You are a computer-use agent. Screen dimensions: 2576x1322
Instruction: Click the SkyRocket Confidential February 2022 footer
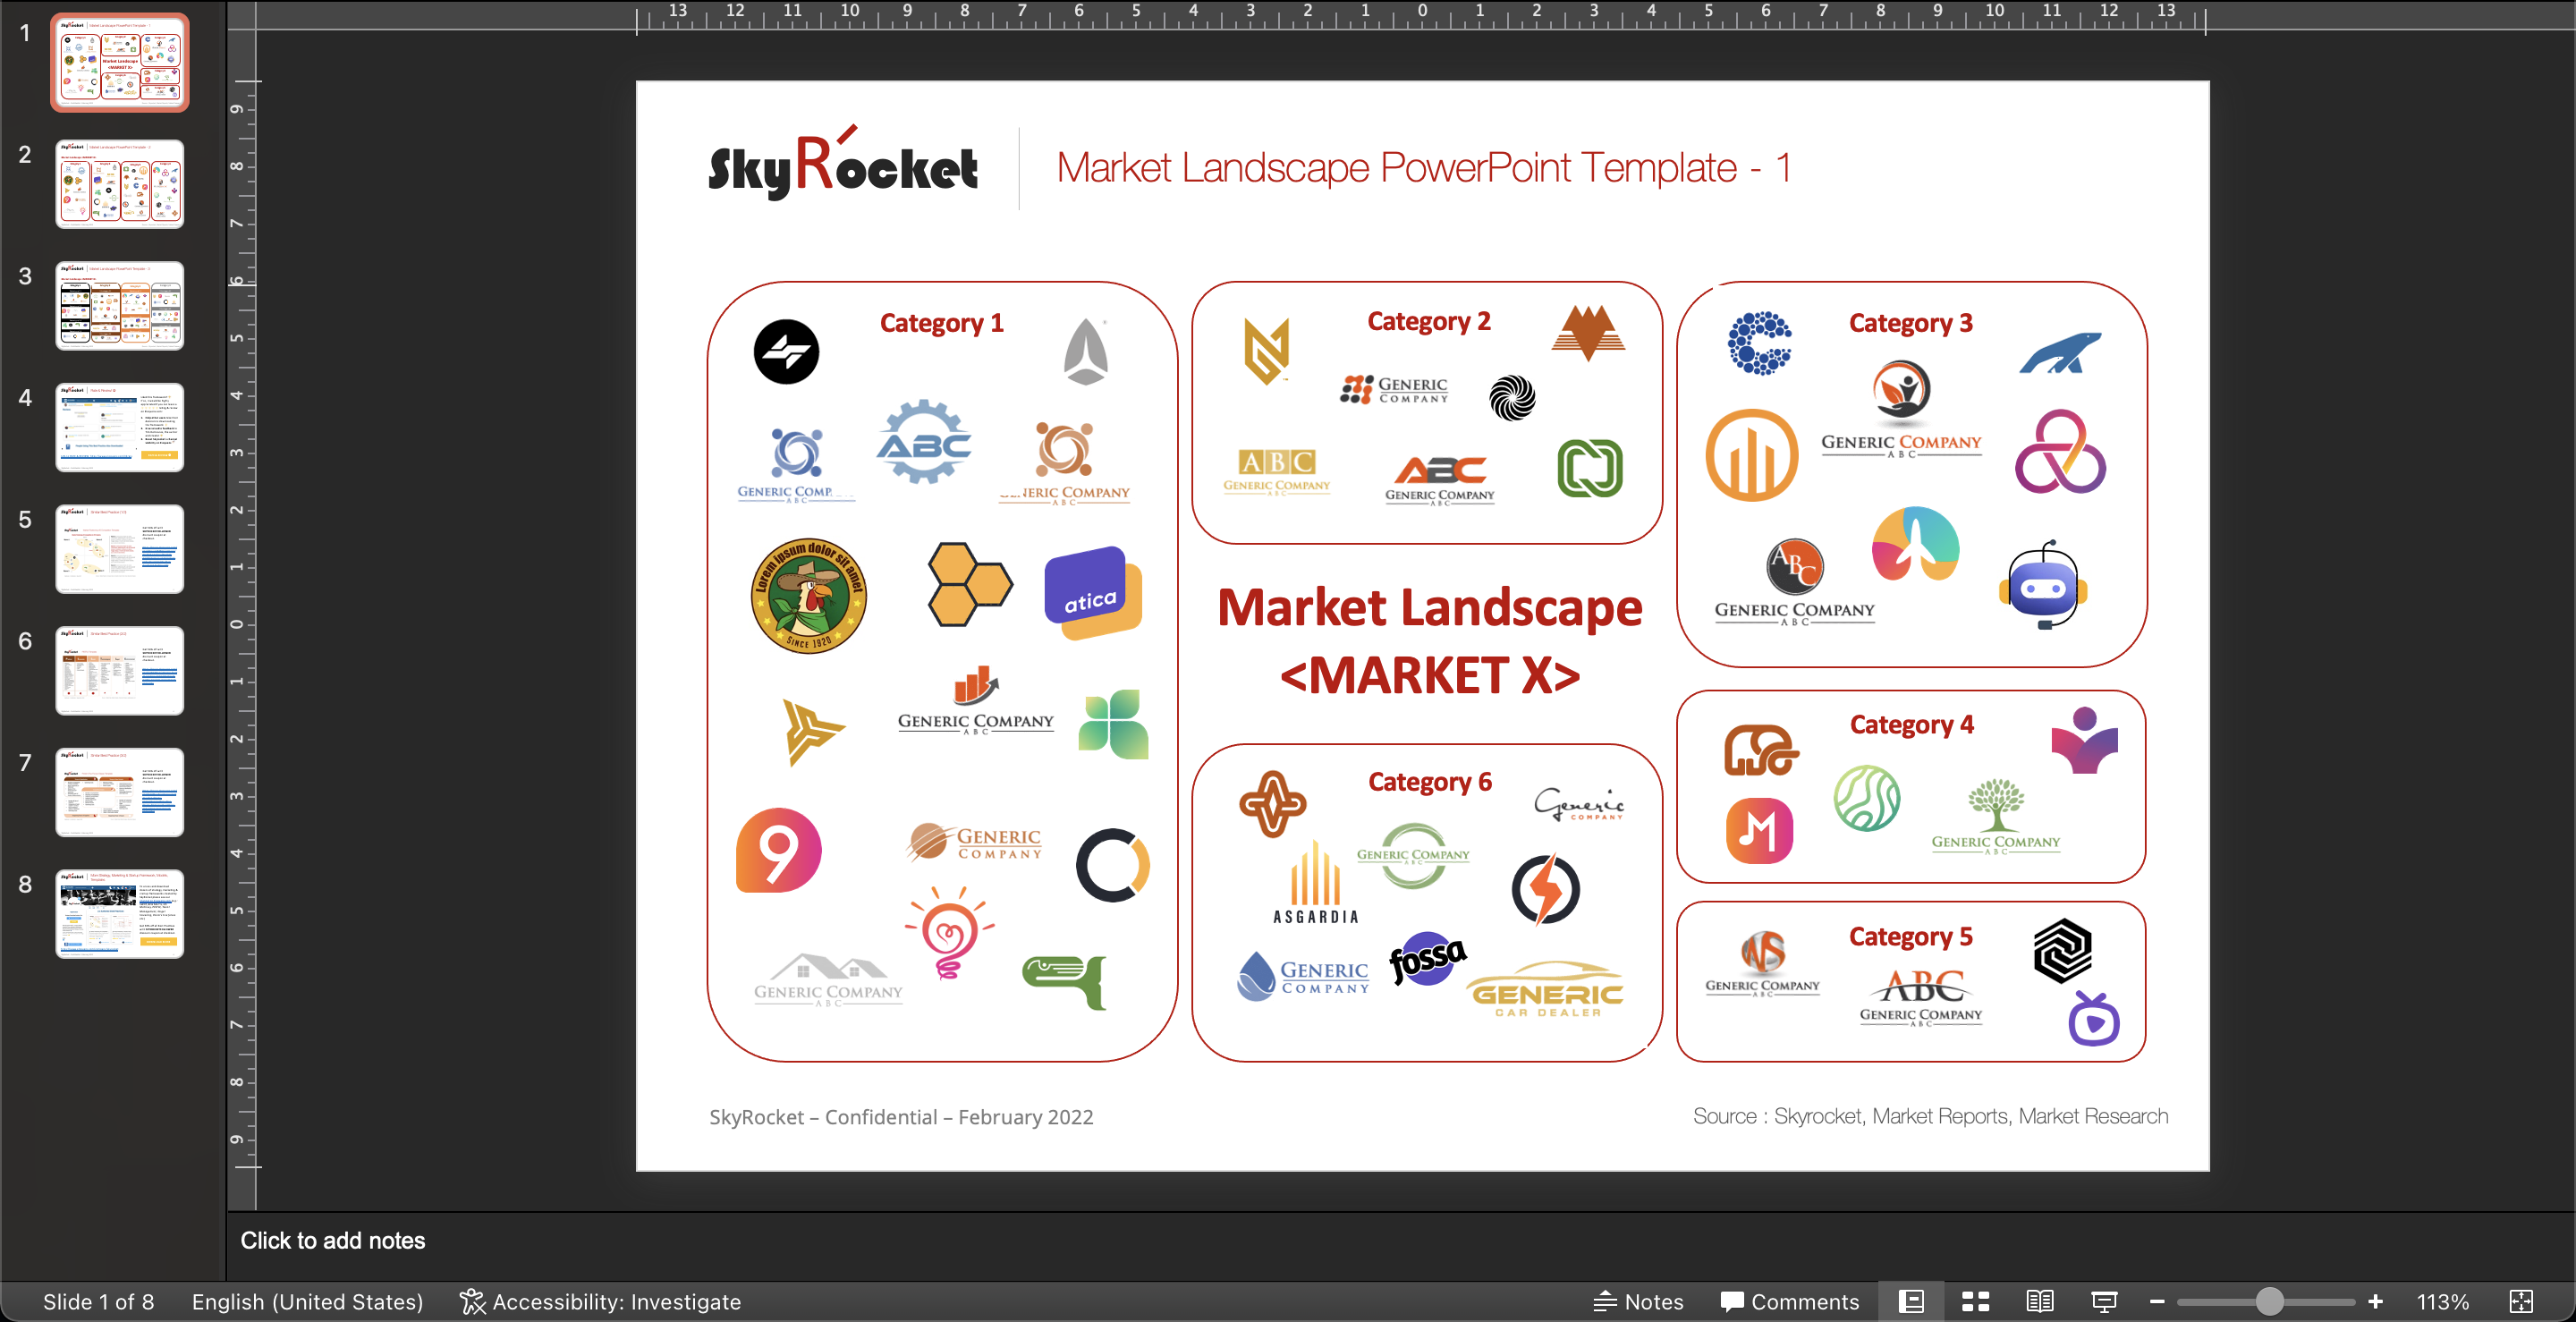point(901,1117)
